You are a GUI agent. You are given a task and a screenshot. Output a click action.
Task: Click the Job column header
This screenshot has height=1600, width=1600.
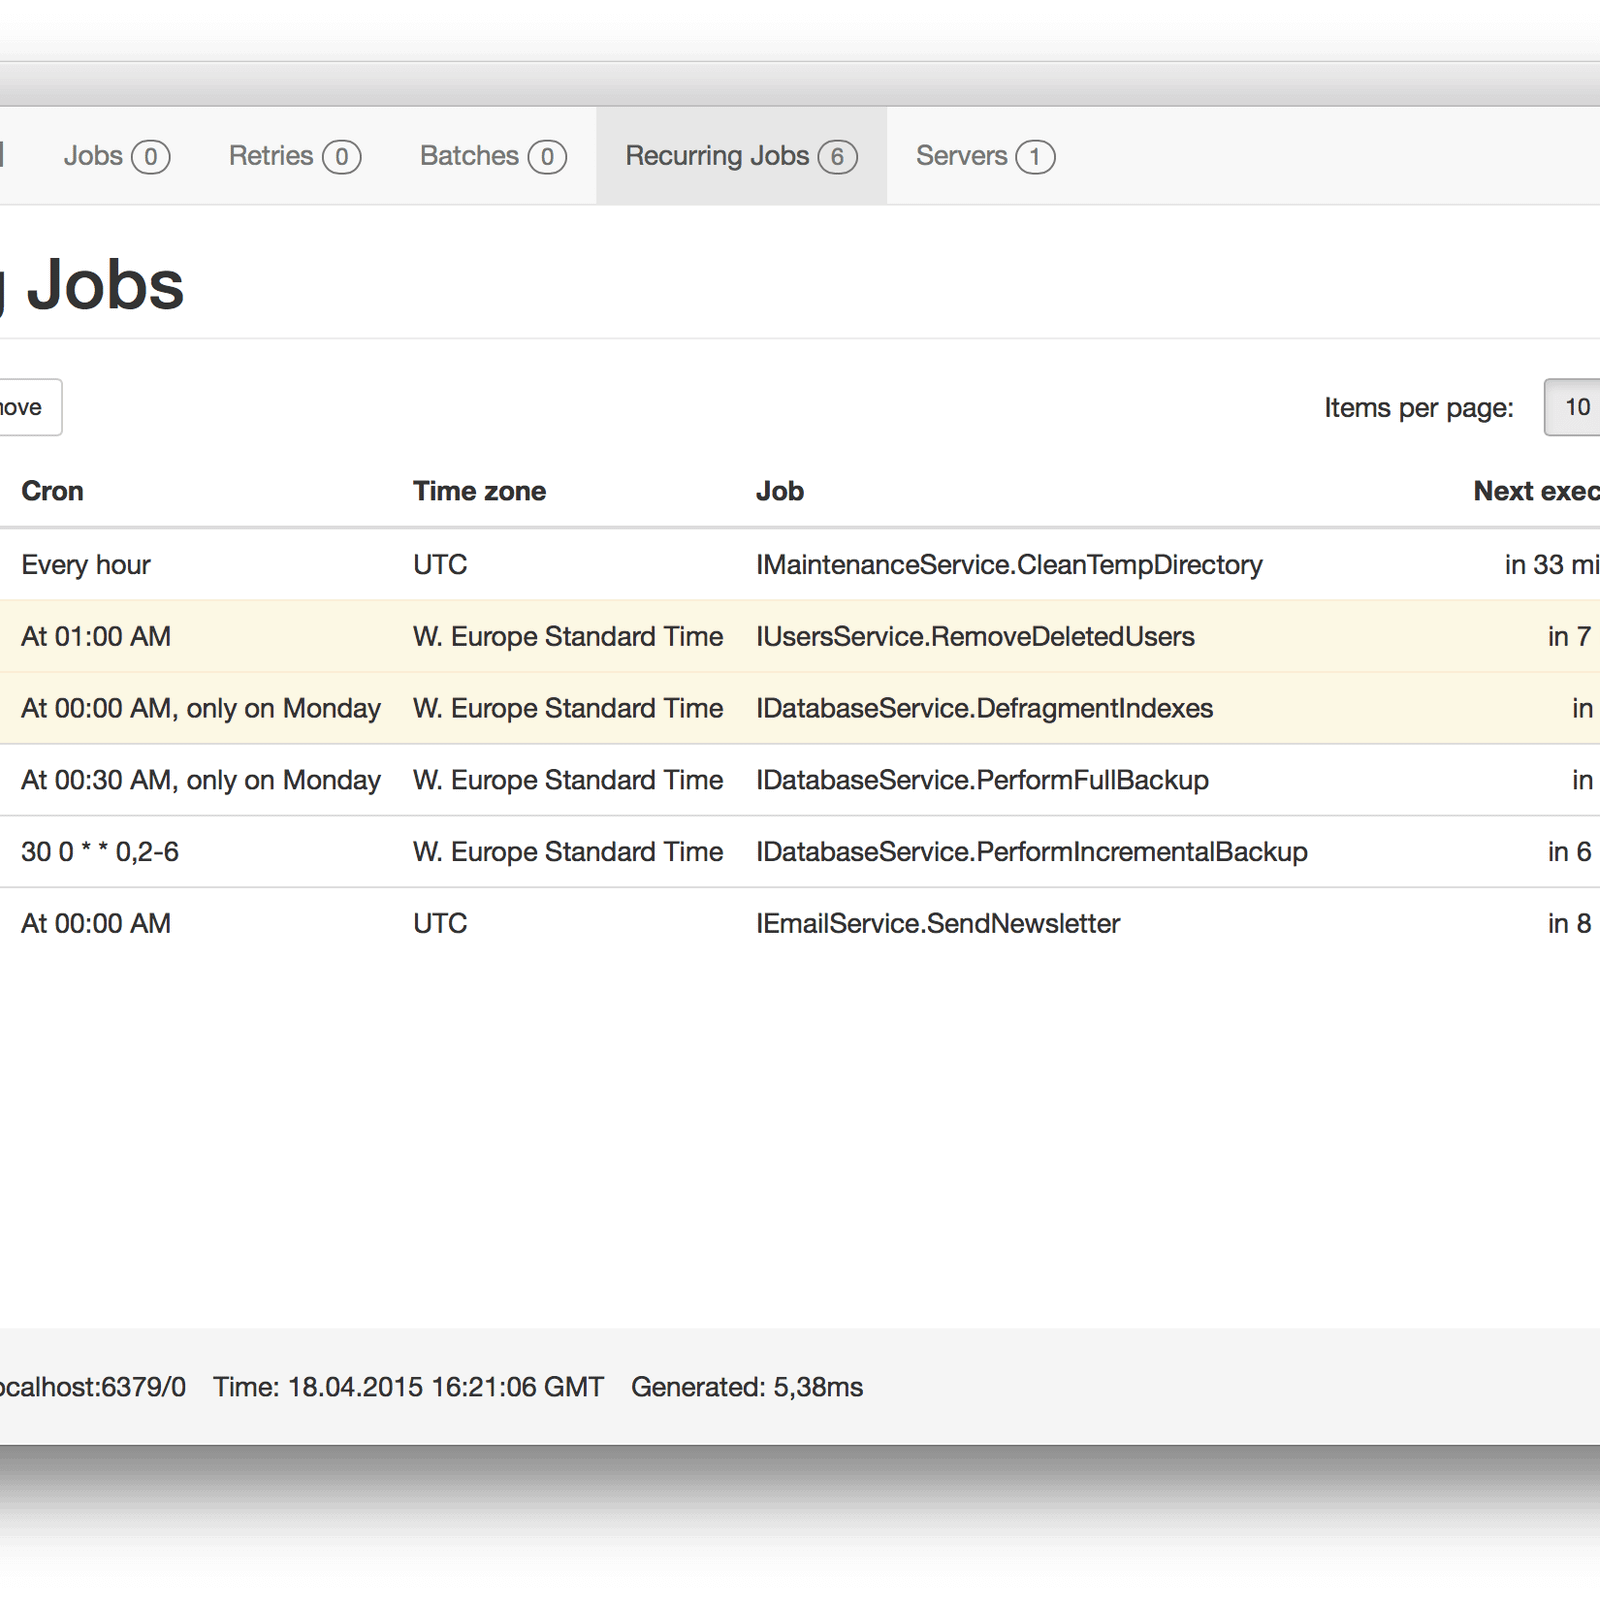pyautogui.click(x=779, y=491)
